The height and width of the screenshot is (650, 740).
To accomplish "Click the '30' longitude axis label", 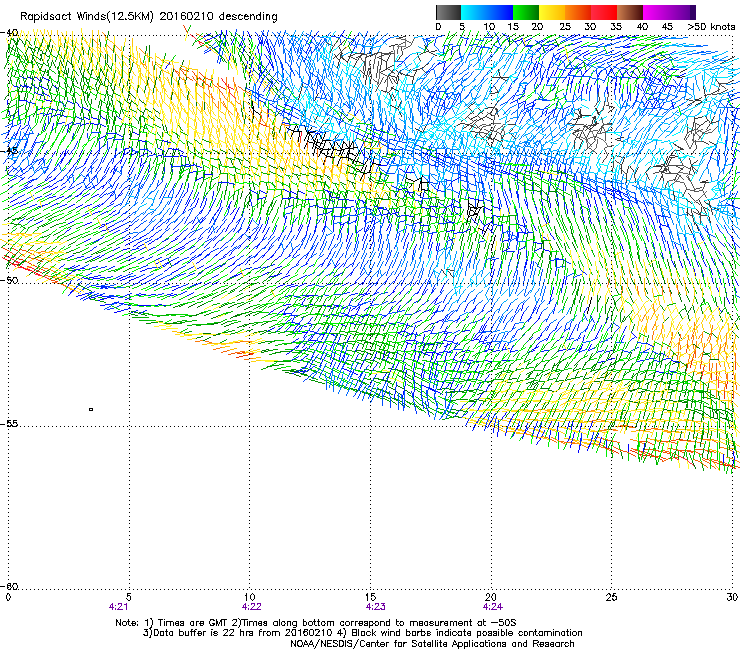I will pyautogui.click(x=732, y=597).
